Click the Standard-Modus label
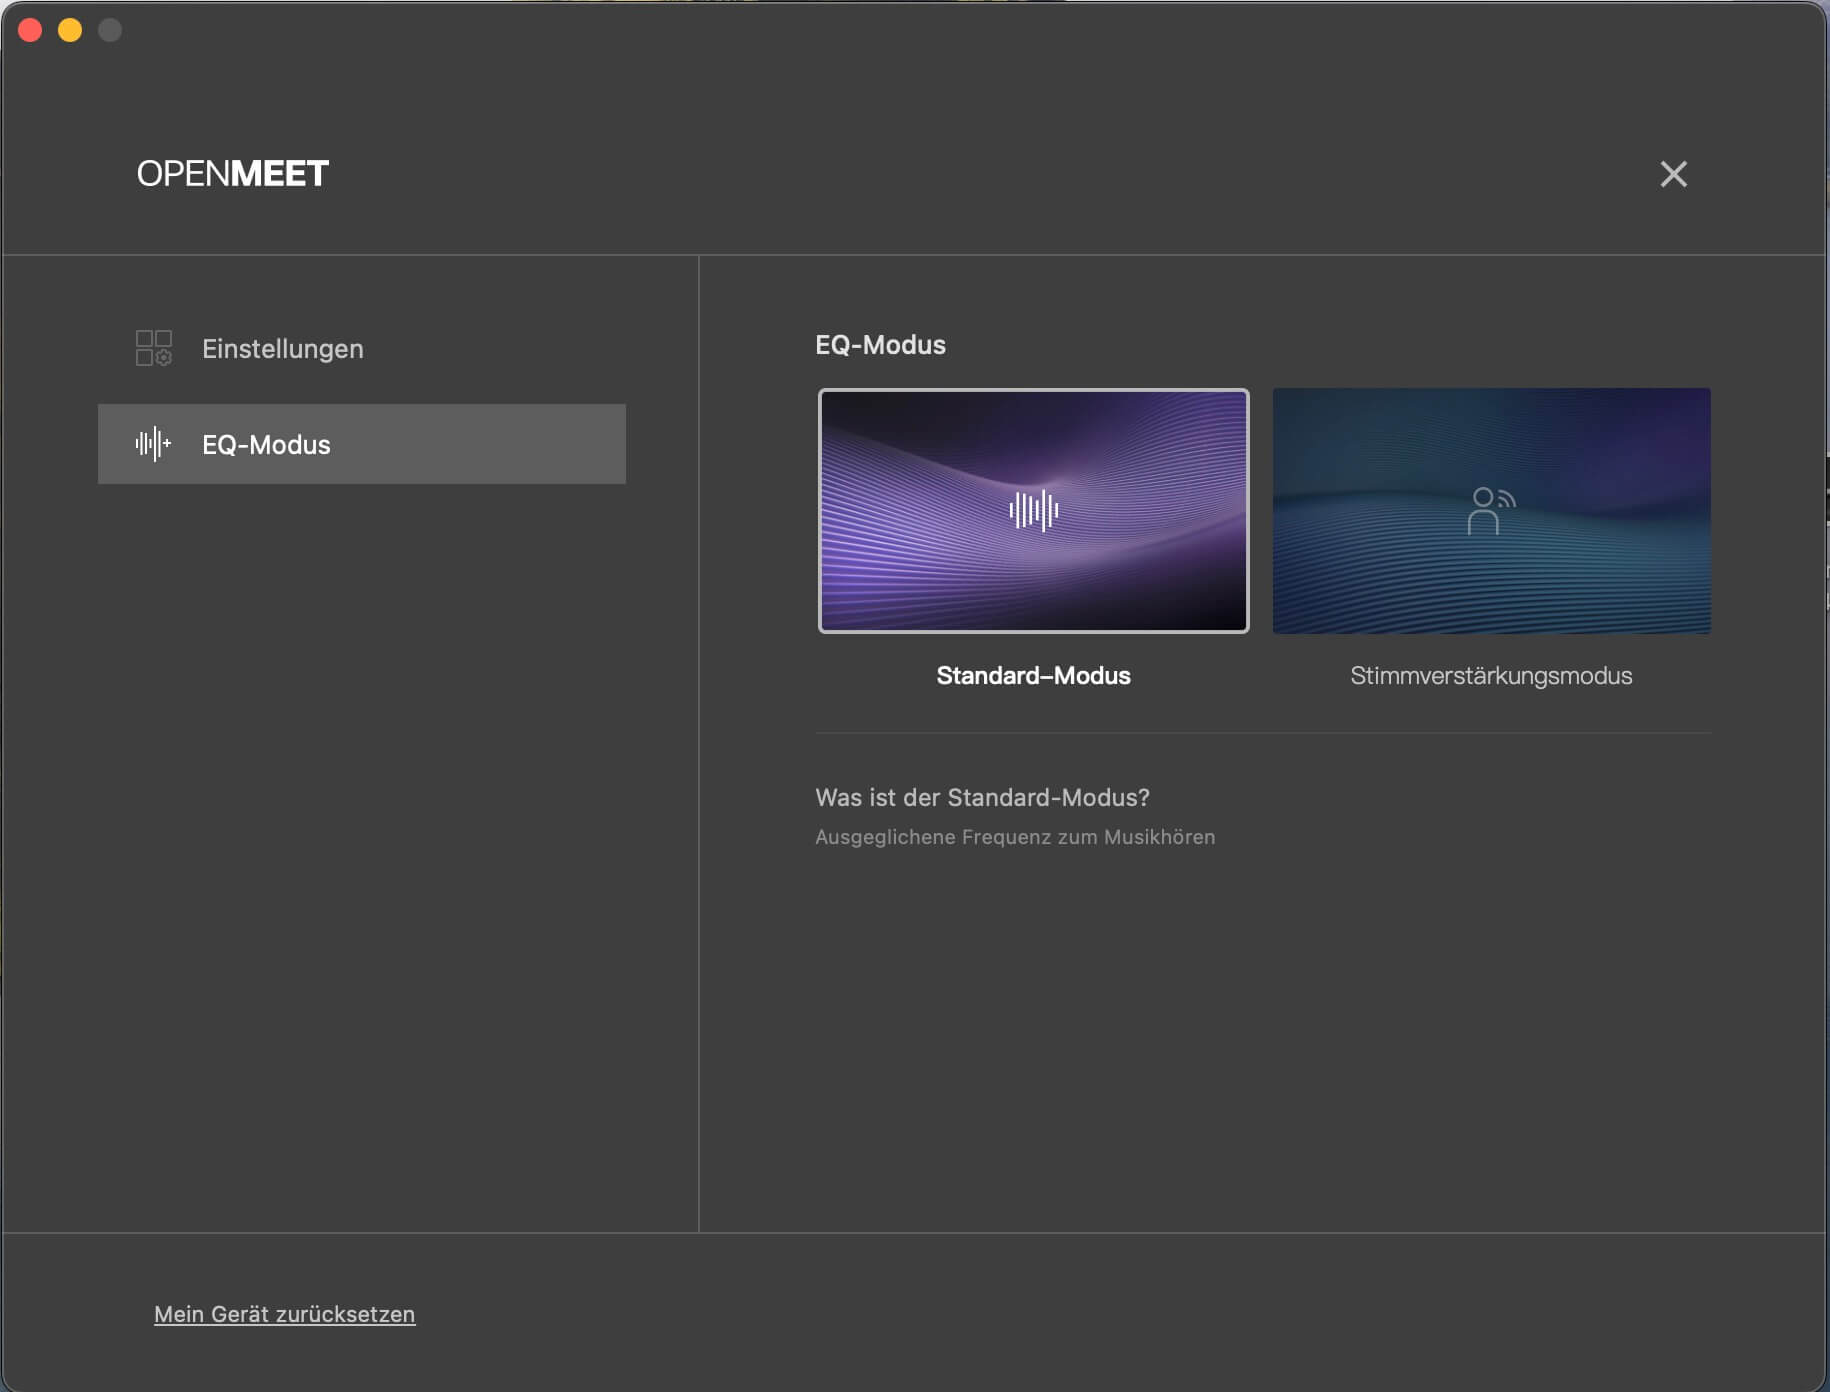 pyautogui.click(x=1033, y=676)
